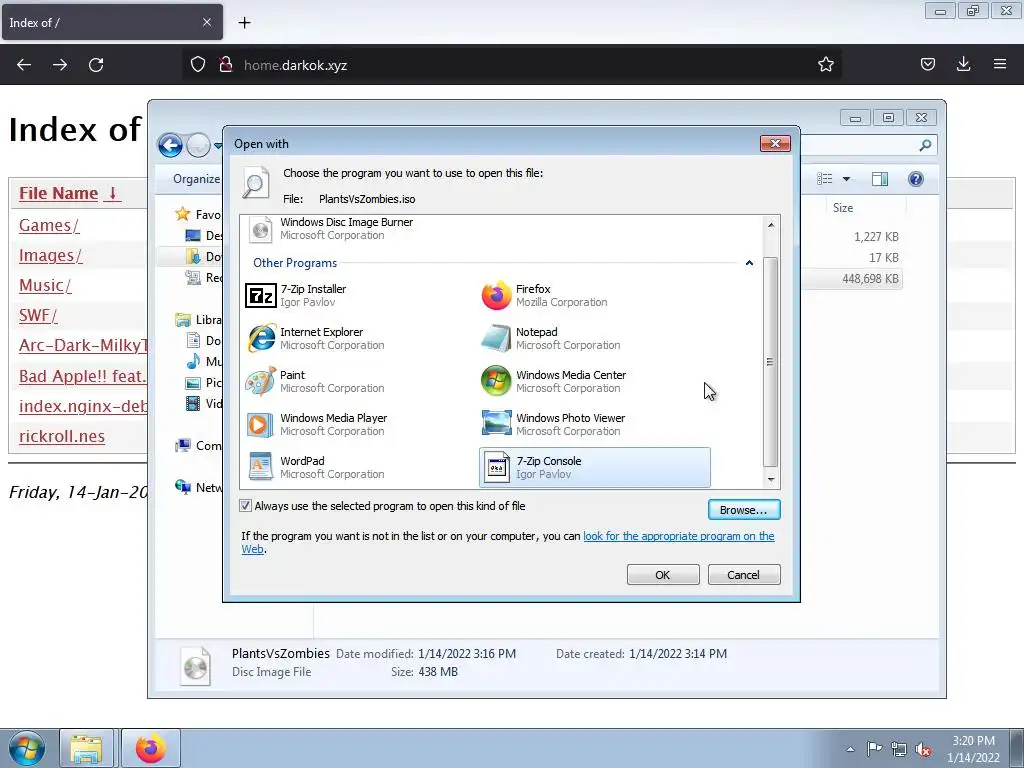The width and height of the screenshot is (1024, 768).
Task: Open a new Firefox tab
Action: 244,23
